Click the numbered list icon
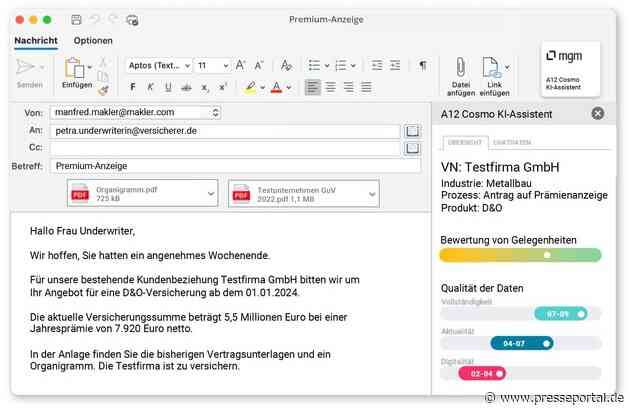The image size is (630, 412). [340, 65]
